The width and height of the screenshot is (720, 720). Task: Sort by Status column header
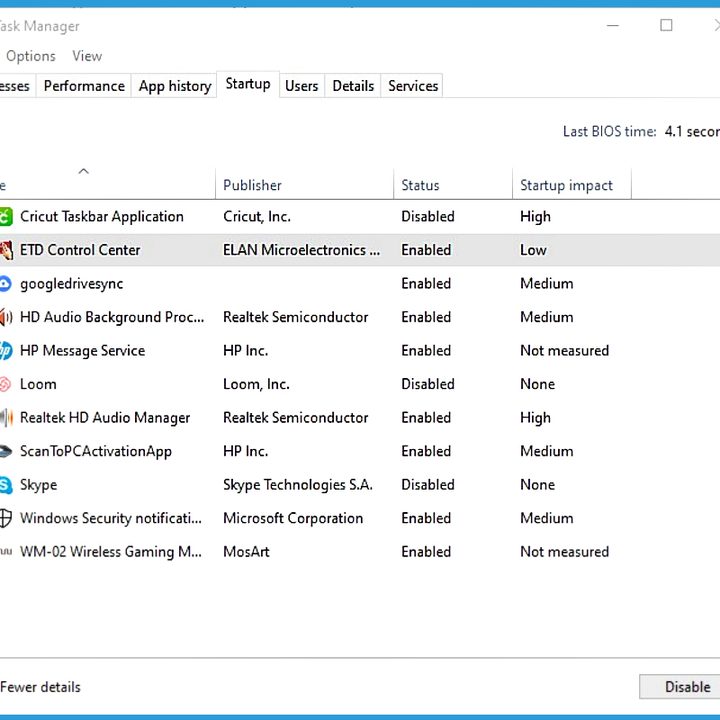453,185
